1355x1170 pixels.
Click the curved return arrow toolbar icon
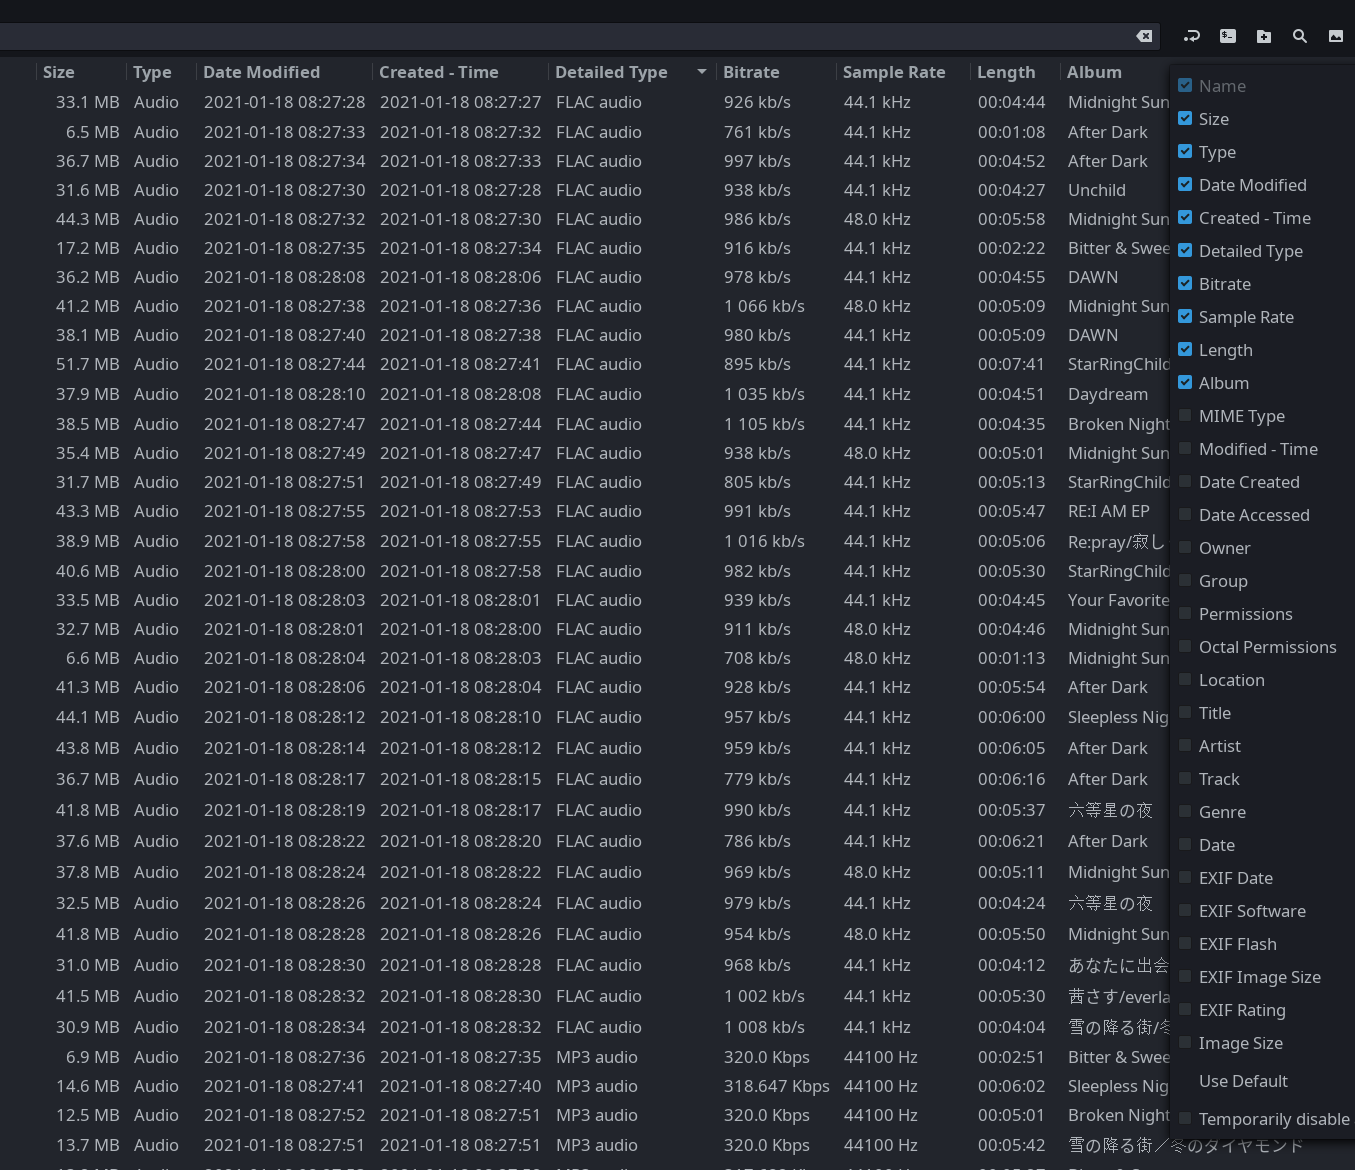(x=1191, y=36)
